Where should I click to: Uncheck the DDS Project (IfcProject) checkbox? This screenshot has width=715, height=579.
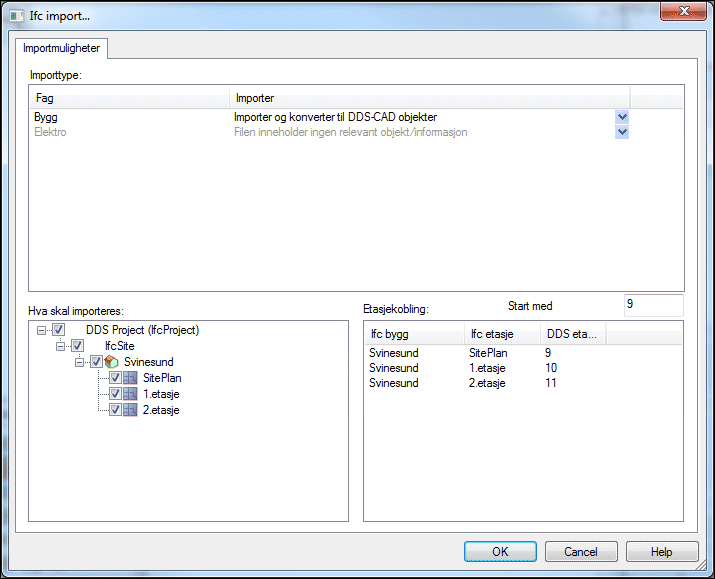tap(59, 330)
